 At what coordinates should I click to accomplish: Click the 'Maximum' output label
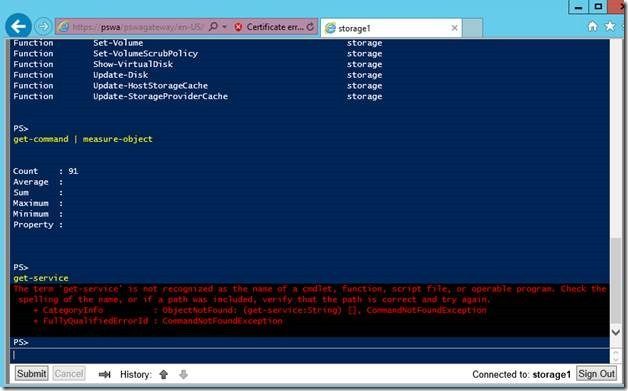pyautogui.click(x=31, y=203)
